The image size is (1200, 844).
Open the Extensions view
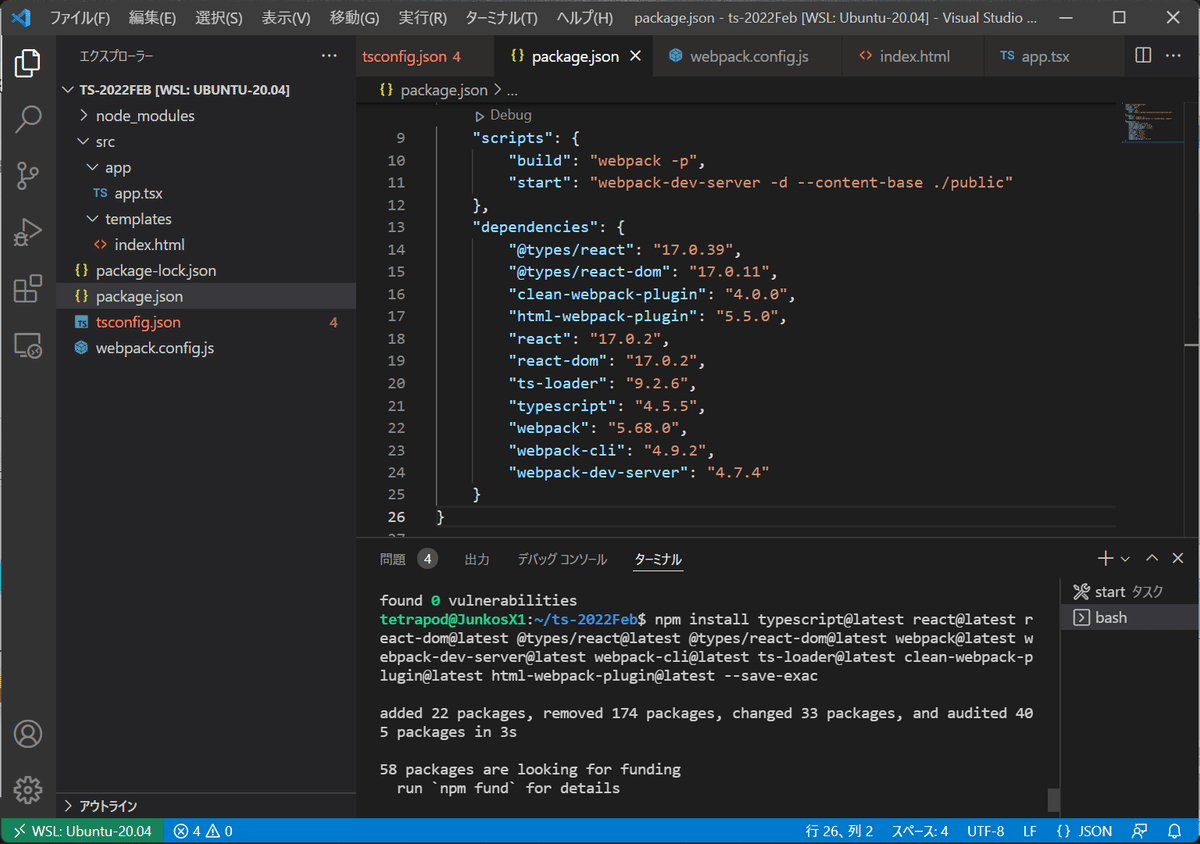tap(27, 287)
